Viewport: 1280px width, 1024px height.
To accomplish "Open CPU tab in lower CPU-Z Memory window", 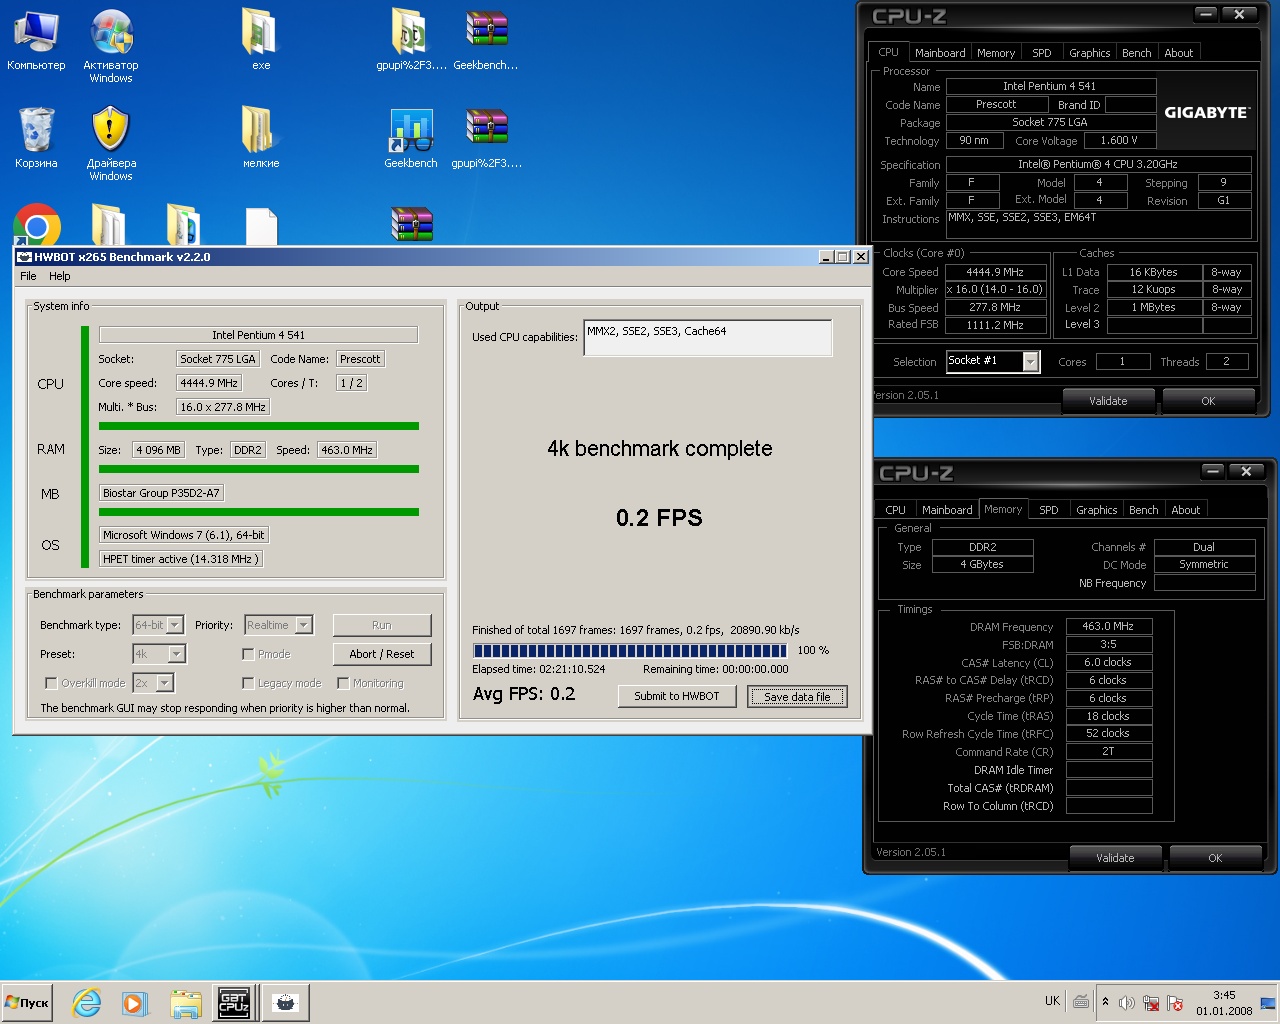I will coord(896,510).
